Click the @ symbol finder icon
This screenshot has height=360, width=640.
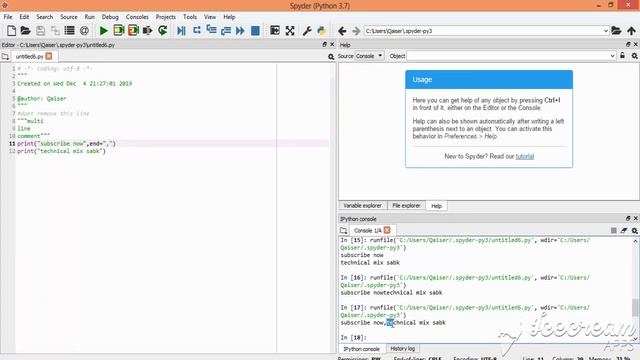pos(84,31)
